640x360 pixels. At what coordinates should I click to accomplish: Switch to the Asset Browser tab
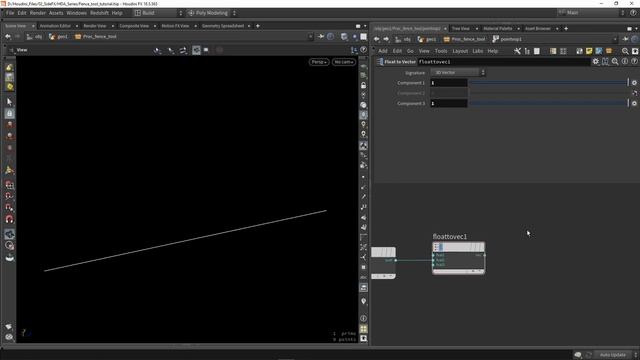point(538,29)
